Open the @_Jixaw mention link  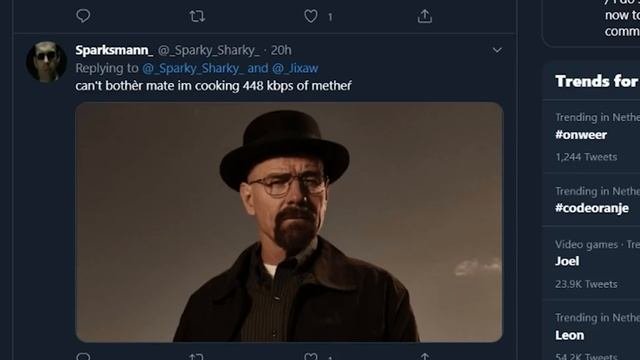[295, 68]
